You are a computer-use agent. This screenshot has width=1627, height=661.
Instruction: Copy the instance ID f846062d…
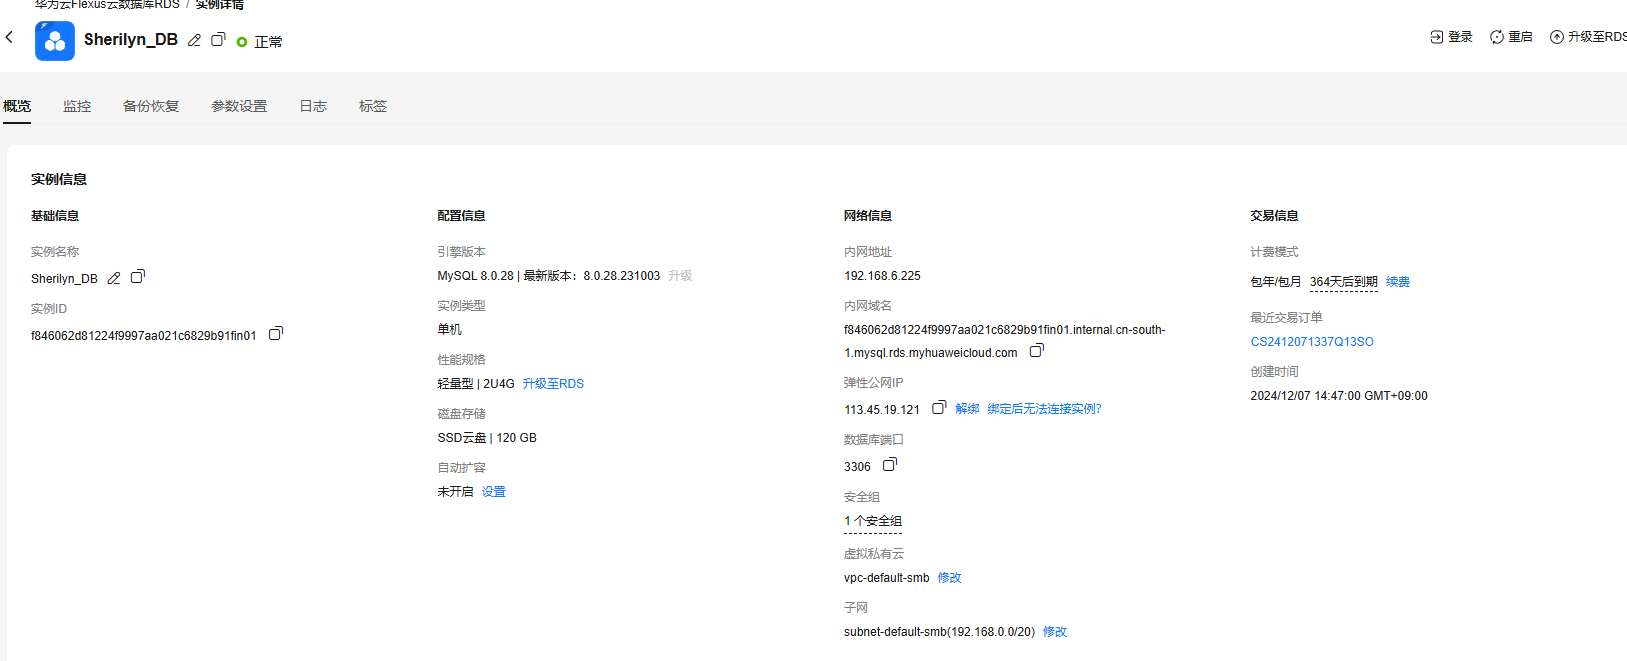click(x=276, y=334)
